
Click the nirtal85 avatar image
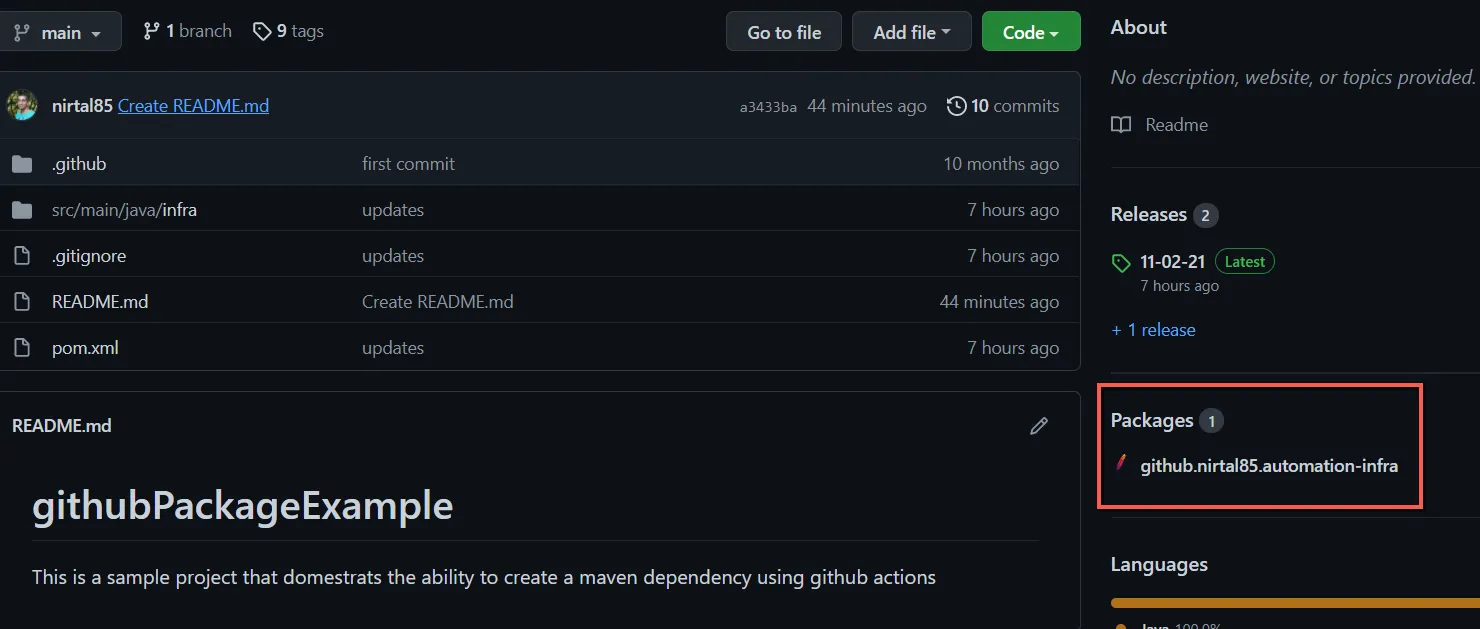pos(22,105)
